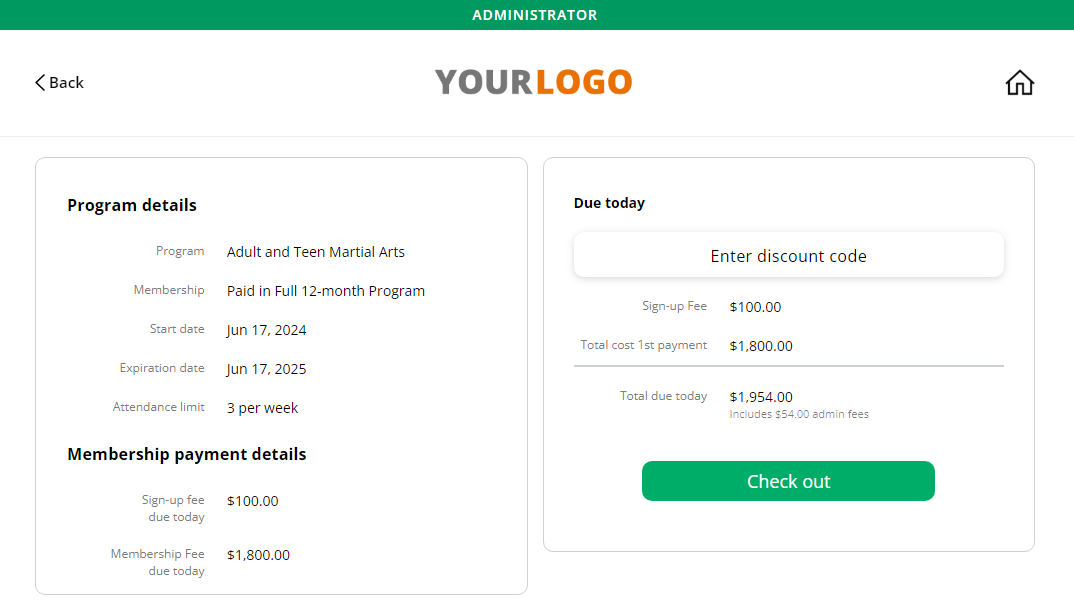Click the Paid in Full 12-month Program membership
The height and width of the screenshot is (603, 1074).
[x=326, y=291]
